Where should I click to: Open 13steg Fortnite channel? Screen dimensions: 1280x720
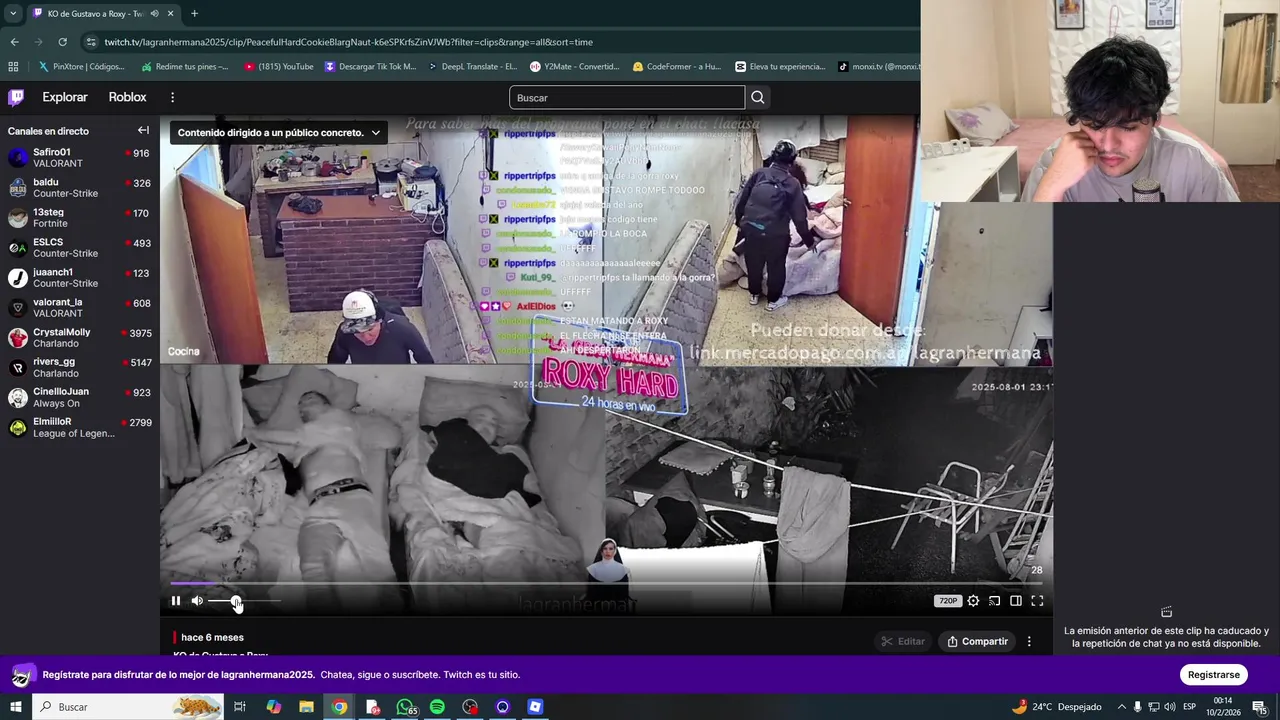[x=80, y=218]
